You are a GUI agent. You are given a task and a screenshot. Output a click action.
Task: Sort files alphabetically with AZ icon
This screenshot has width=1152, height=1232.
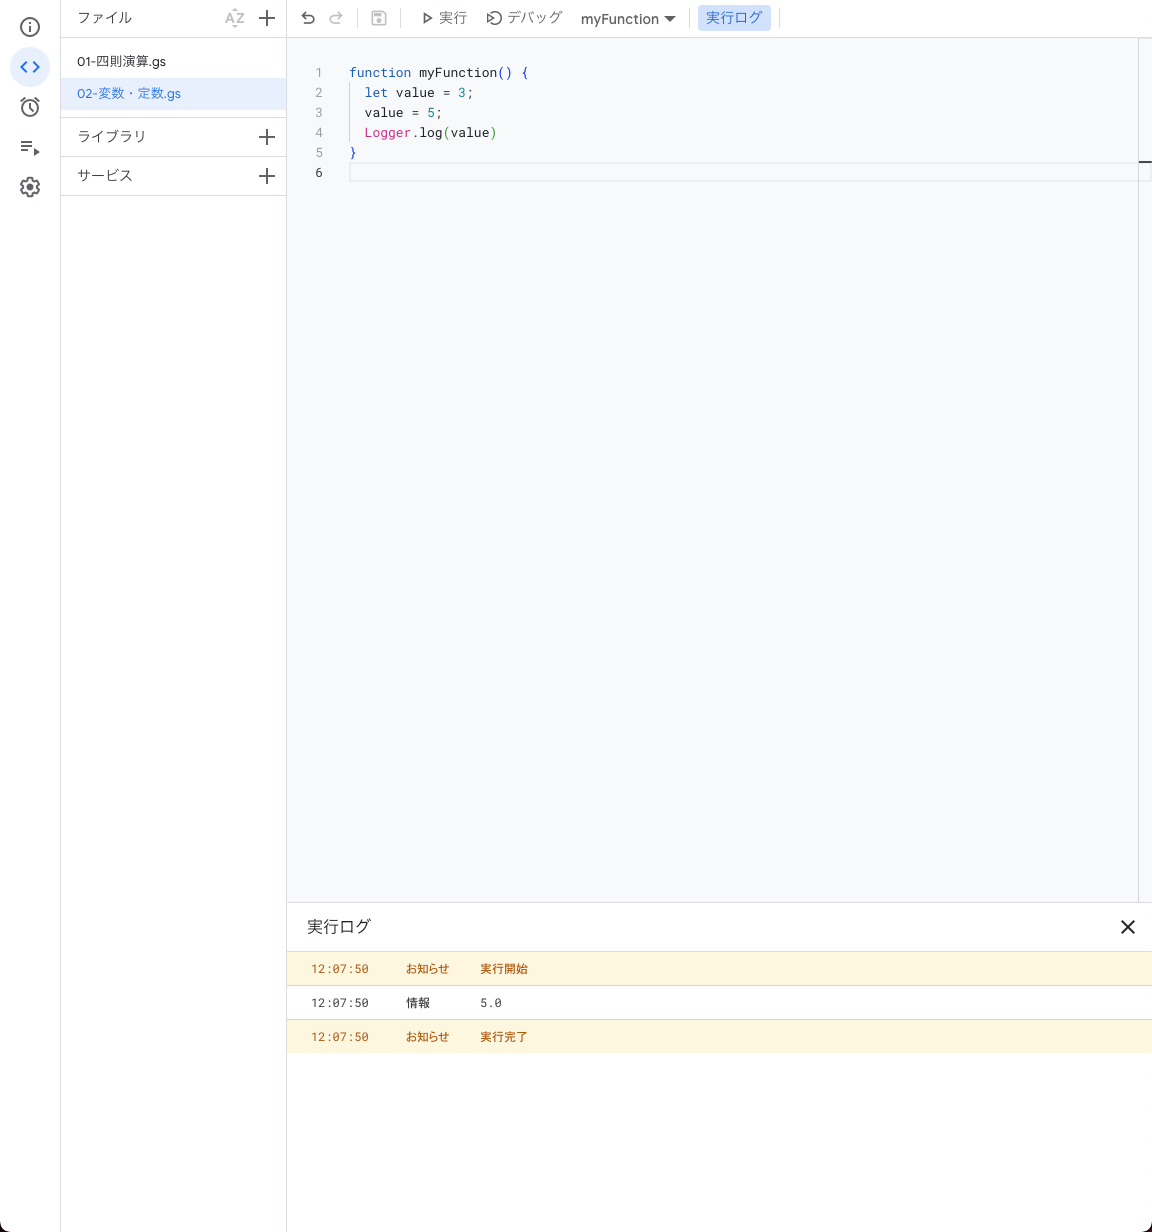[235, 18]
